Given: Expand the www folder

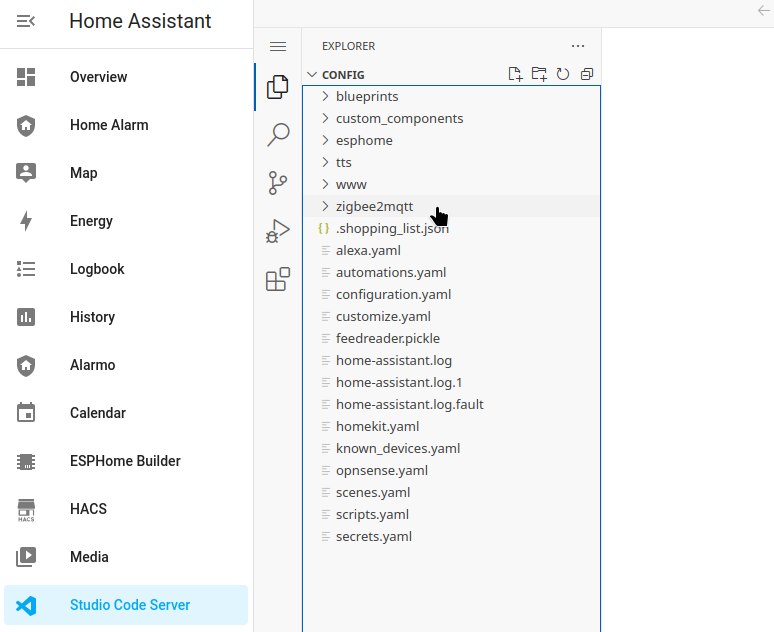Looking at the screenshot, I should coord(452,185).
